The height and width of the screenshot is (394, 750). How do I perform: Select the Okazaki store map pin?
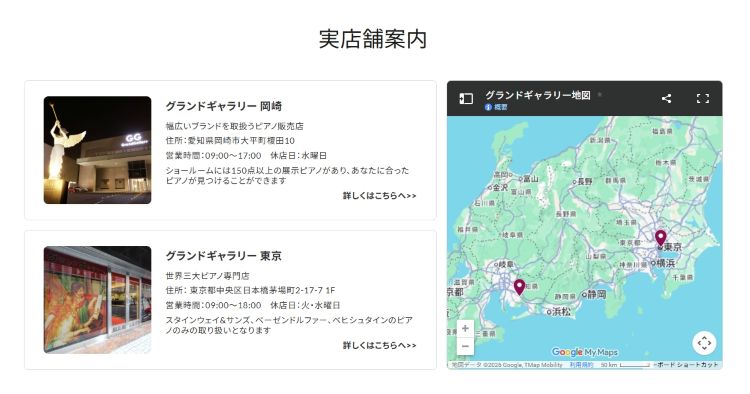coord(519,287)
